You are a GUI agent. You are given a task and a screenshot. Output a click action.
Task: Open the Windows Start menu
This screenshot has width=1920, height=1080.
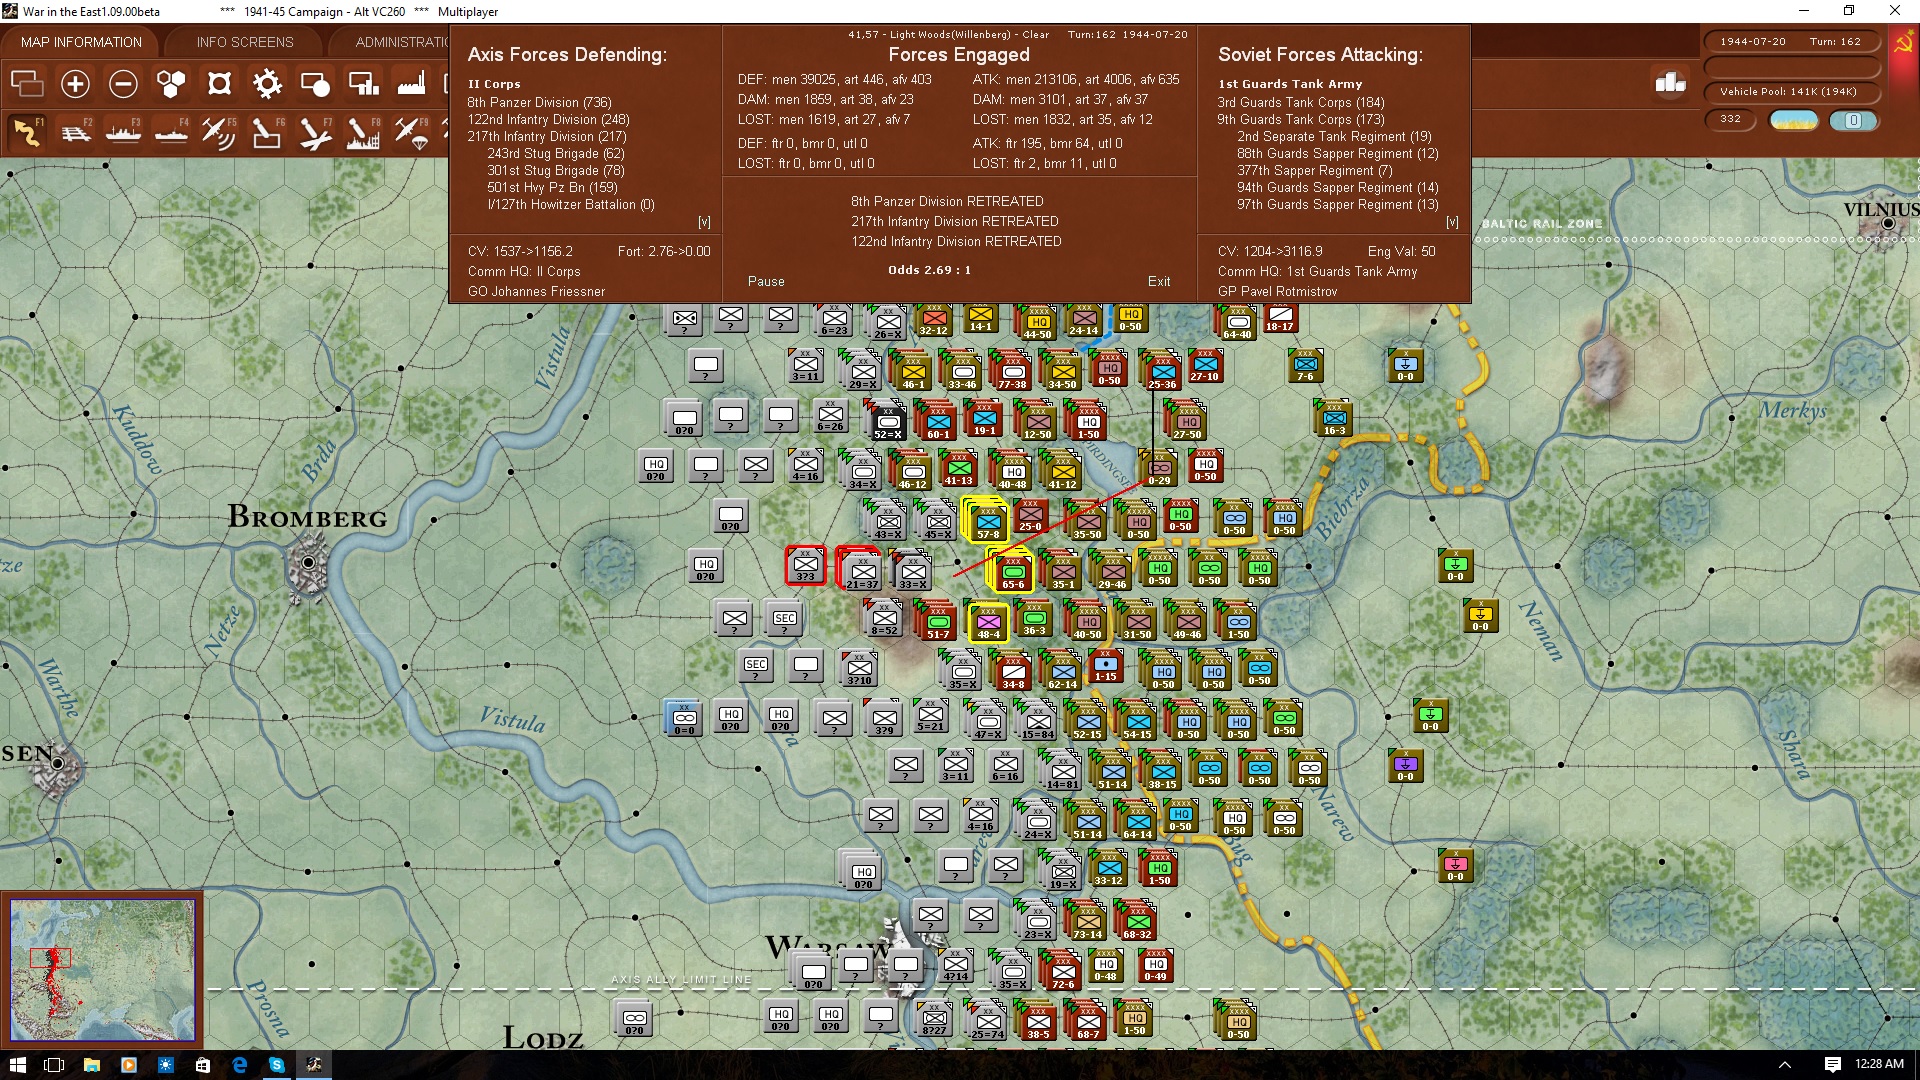pos(18,1065)
